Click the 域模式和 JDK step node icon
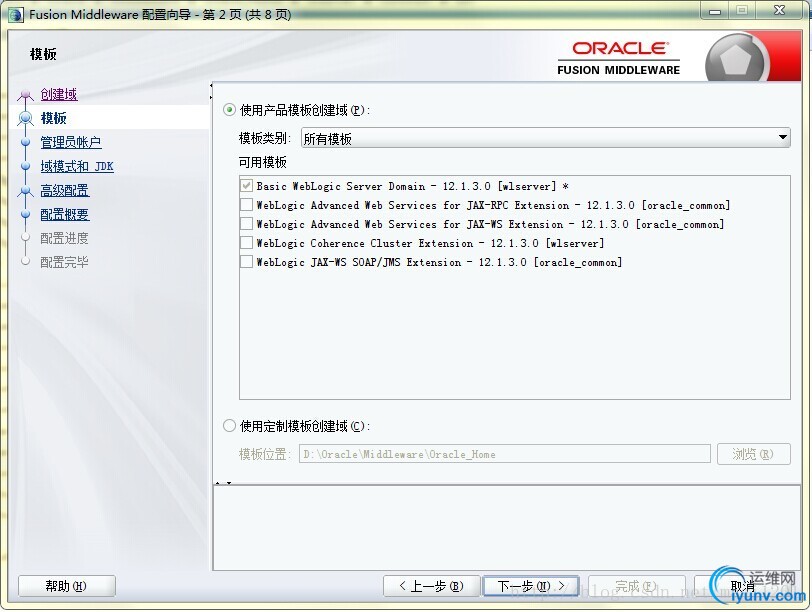This screenshot has height=612, width=812. tap(25, 166)
